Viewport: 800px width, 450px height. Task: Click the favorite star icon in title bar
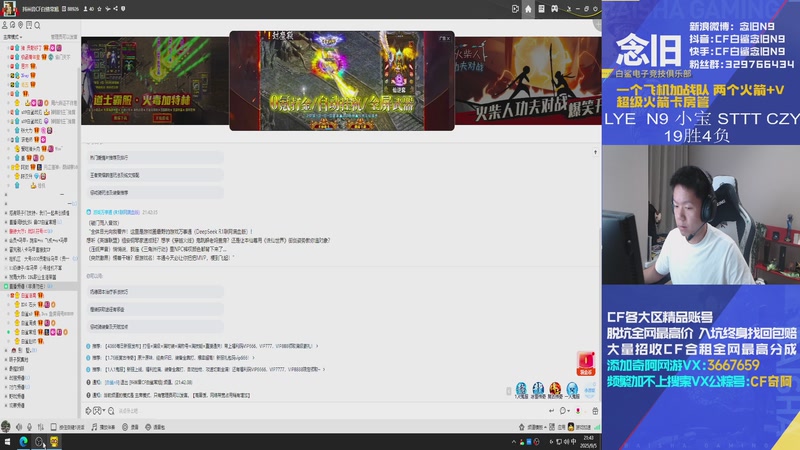(99, 9)
